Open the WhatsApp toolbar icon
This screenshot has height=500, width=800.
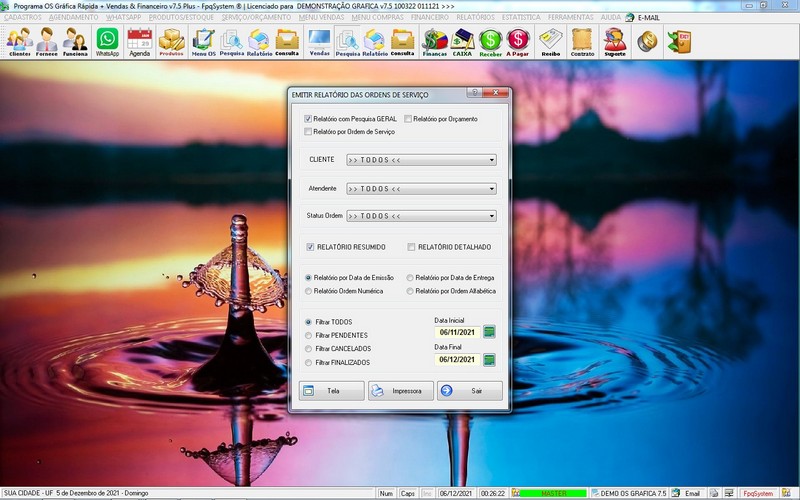point(107,41)
